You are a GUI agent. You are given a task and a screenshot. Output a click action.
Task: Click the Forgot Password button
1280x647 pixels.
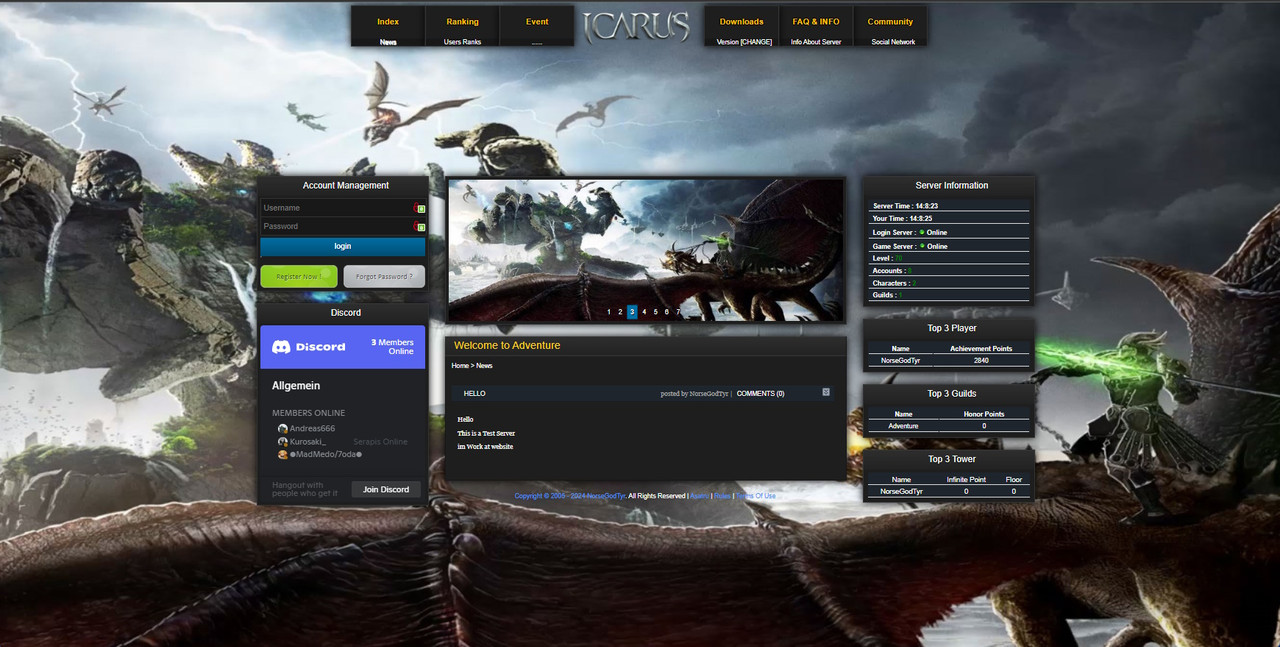point(384,276)
